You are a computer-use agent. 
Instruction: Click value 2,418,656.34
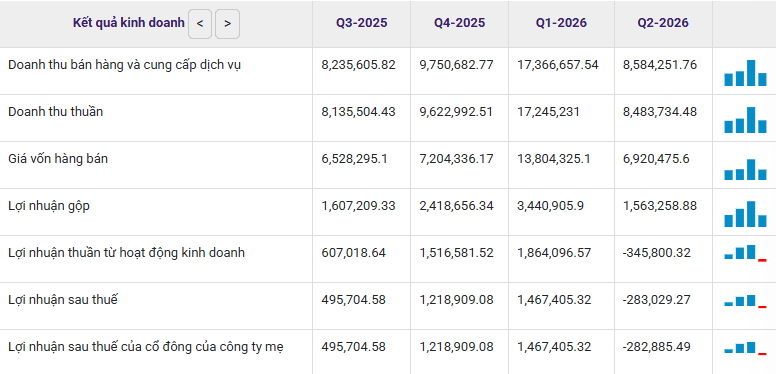pyautogui.click(x=456, y=206)
